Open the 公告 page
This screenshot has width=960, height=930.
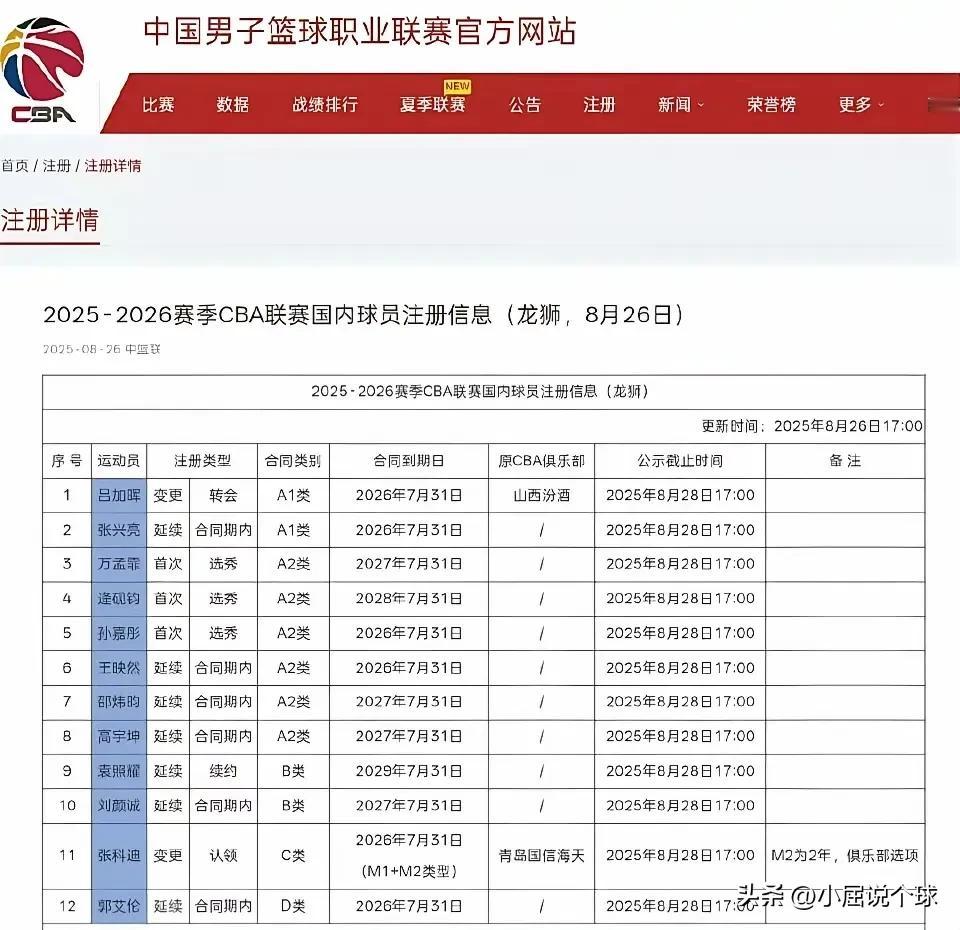525,105
